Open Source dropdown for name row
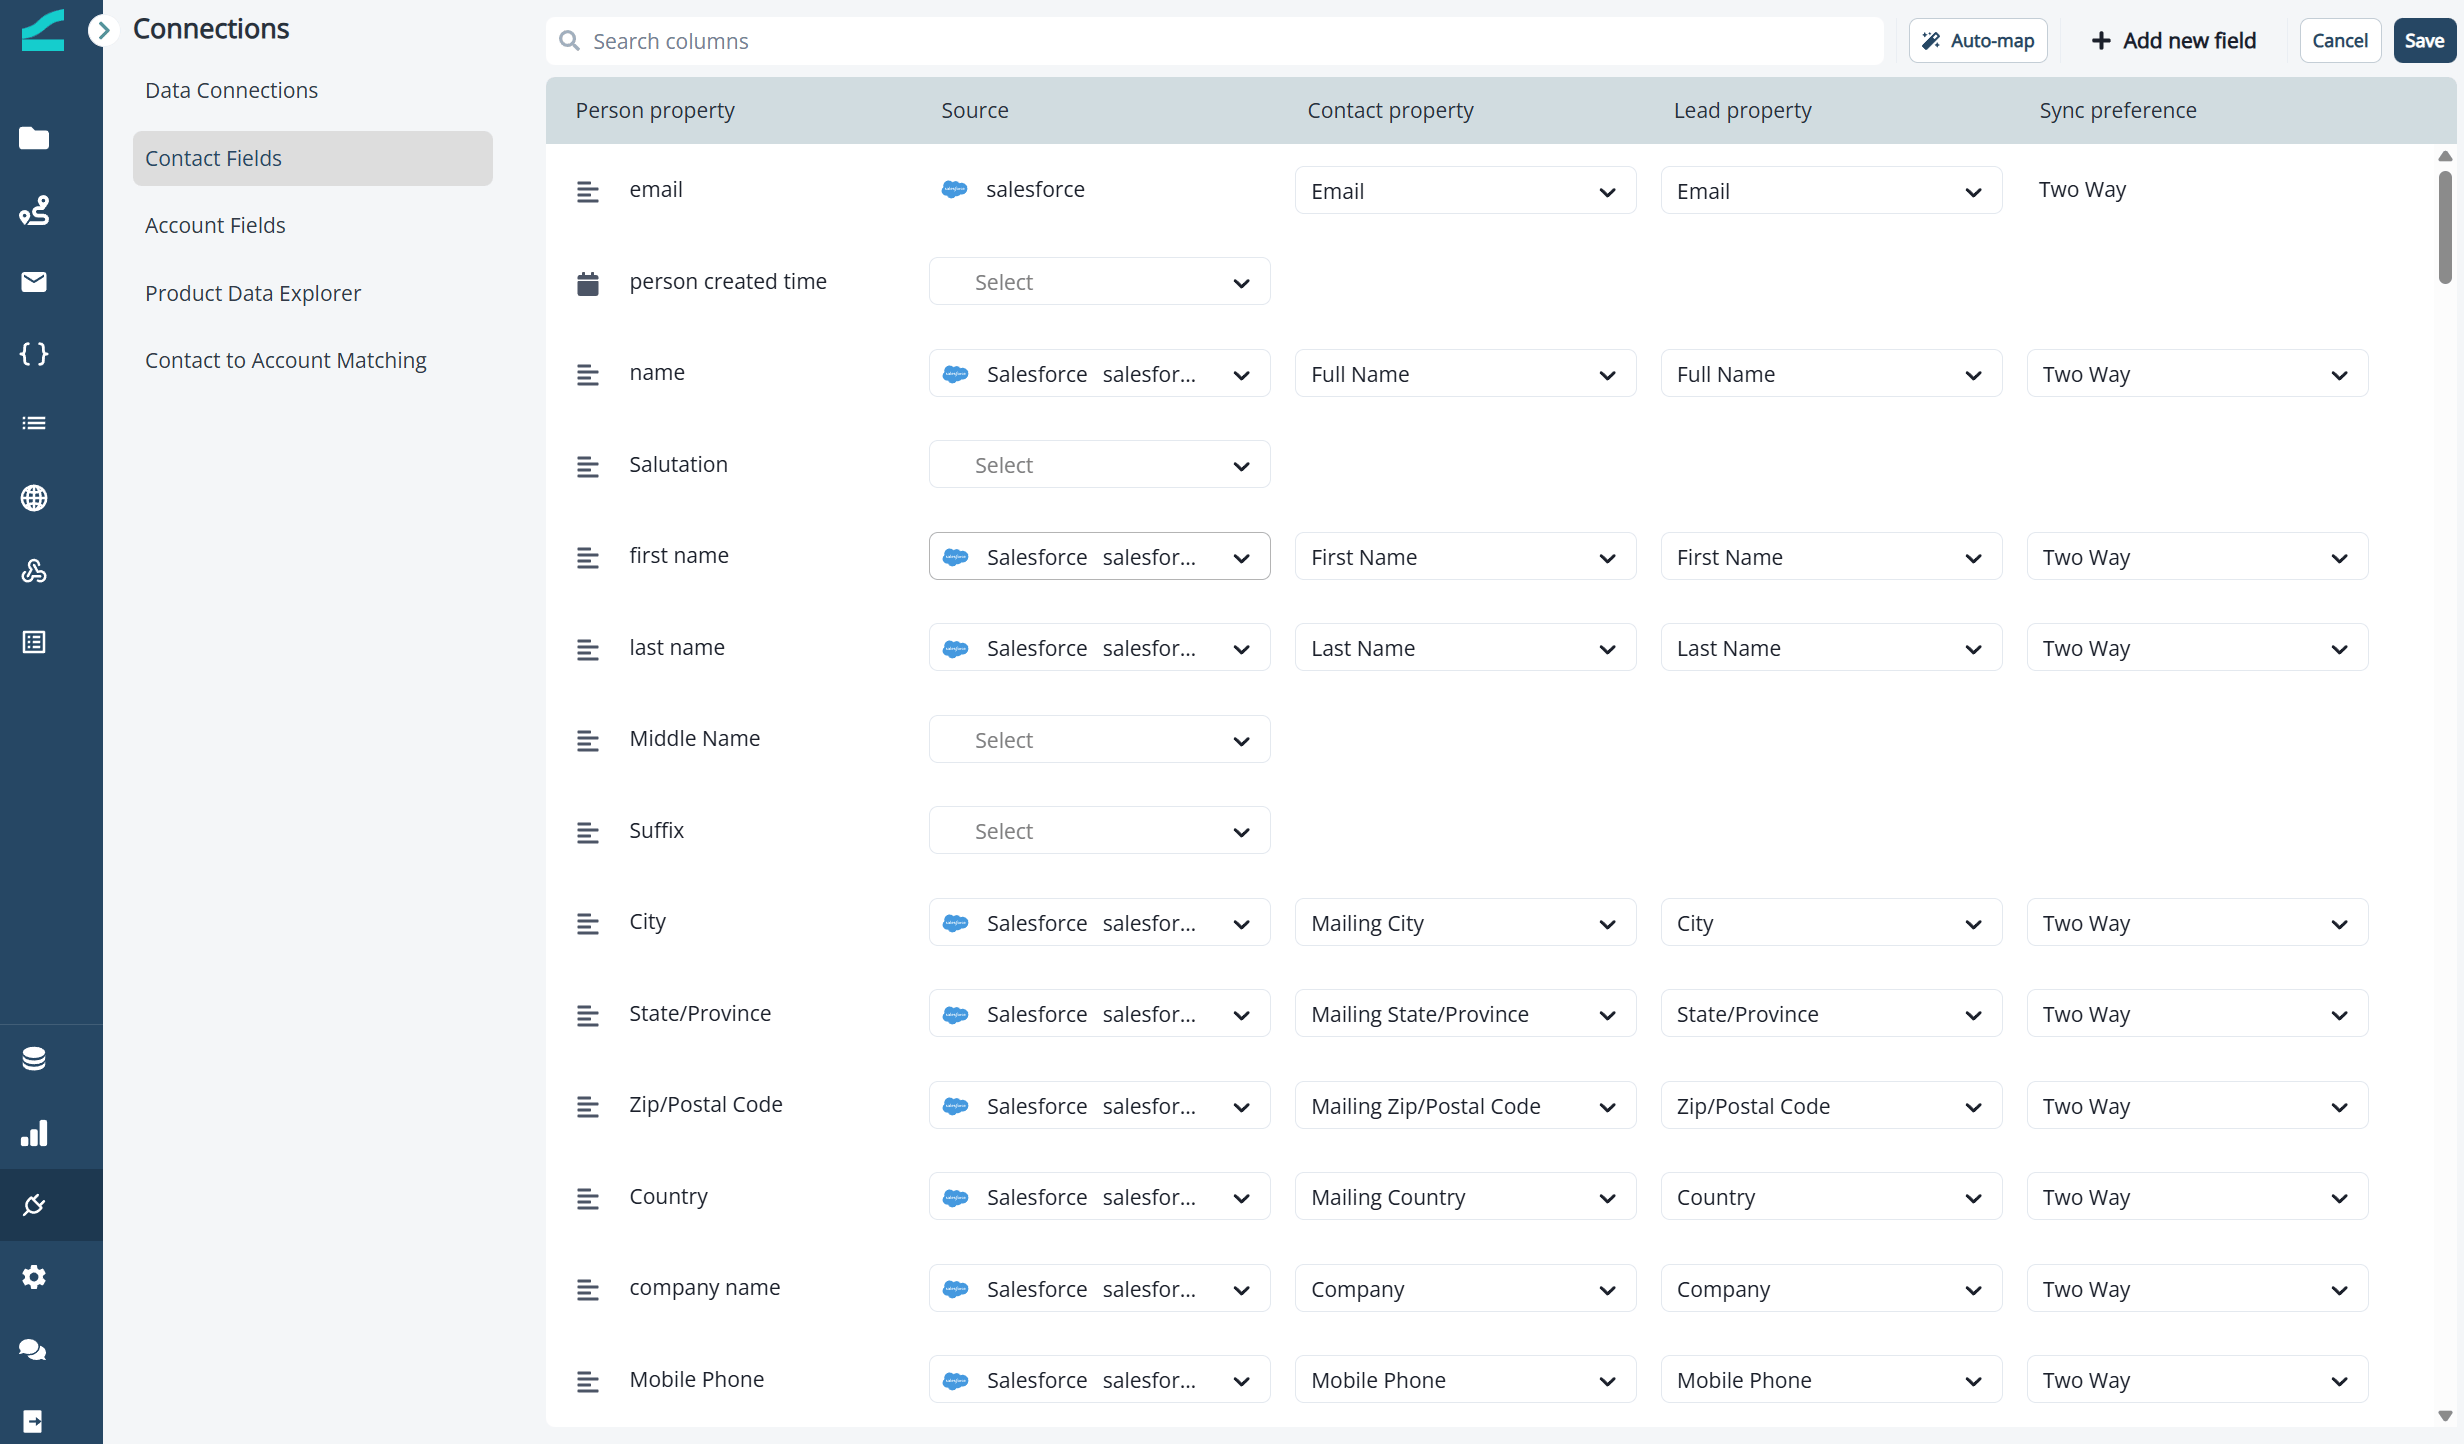The image size is (2464, 1444). pyautogui.click(x=1099, y=373)
